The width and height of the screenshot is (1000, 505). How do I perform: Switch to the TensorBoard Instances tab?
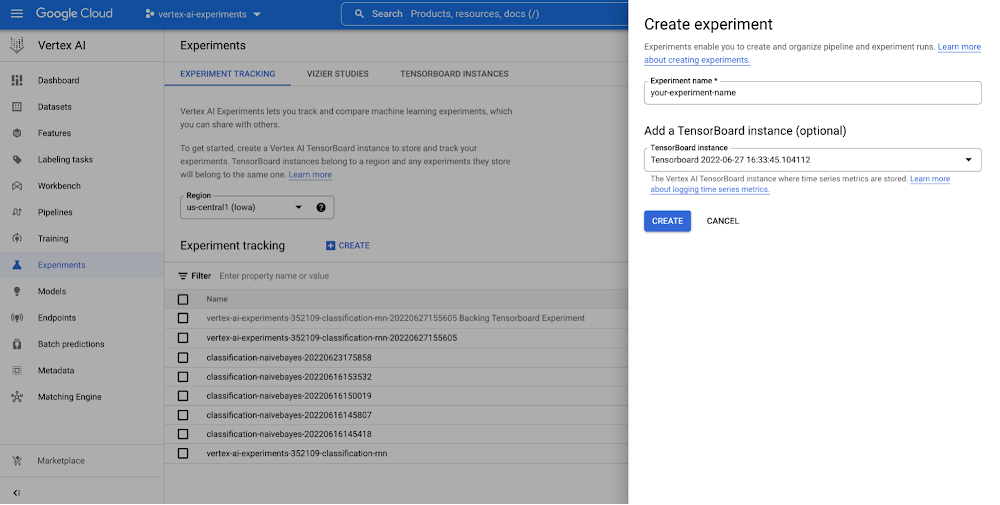coord(454,74)
